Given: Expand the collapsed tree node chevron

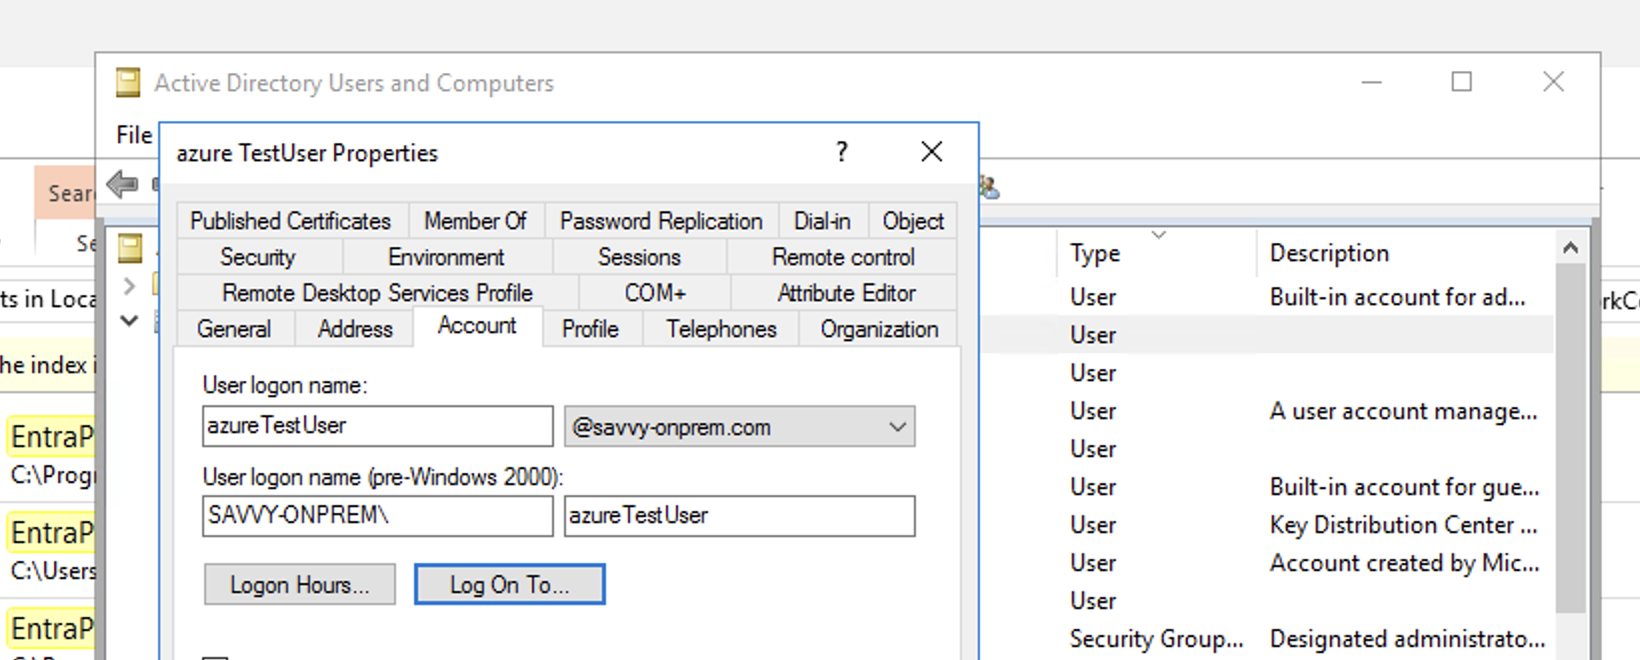Looking at the screenshot, I should click(129, 286).
